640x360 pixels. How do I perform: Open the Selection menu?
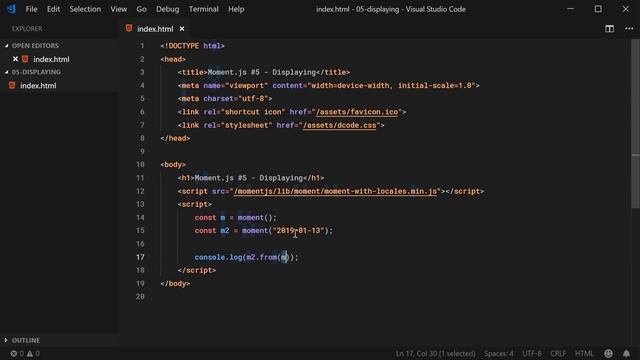(85, 9)
